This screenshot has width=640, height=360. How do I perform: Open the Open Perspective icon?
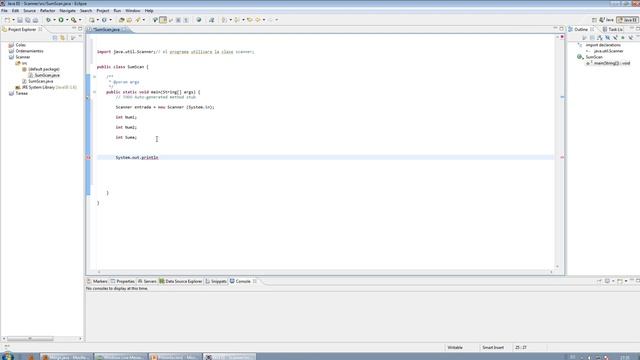[x=594, y=20]
